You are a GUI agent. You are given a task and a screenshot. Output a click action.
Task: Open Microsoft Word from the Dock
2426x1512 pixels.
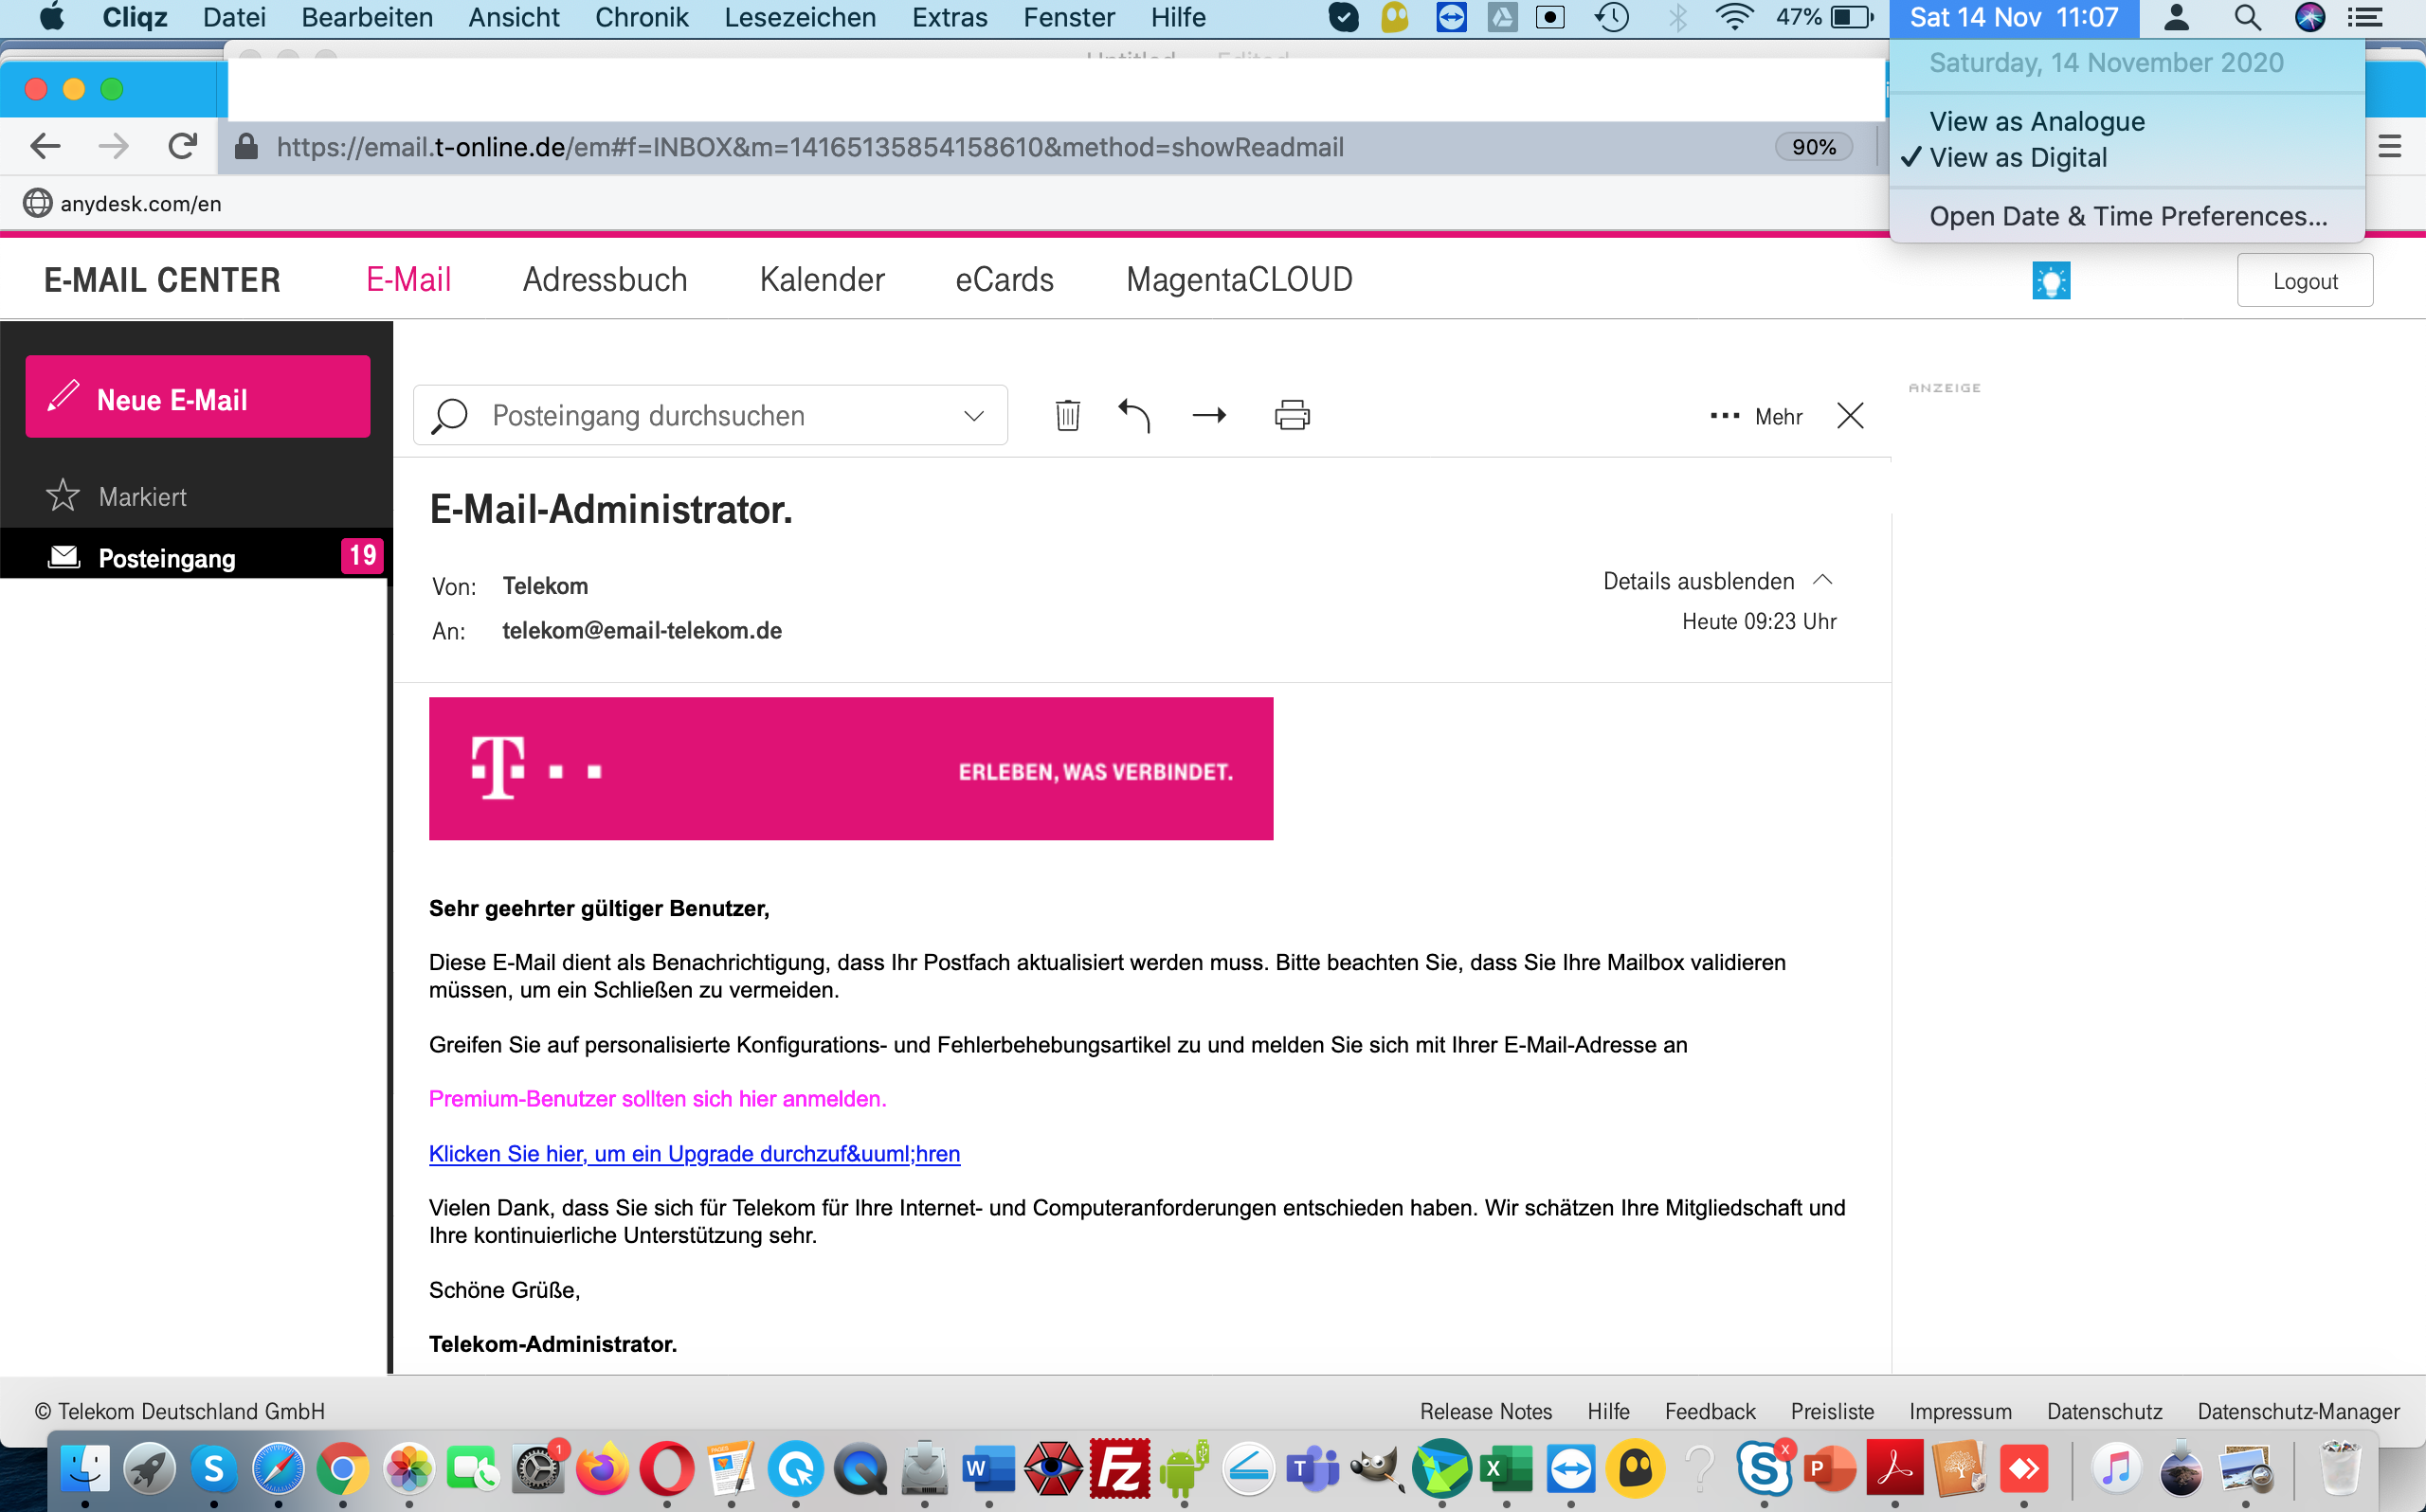(x=988, y=1468)
